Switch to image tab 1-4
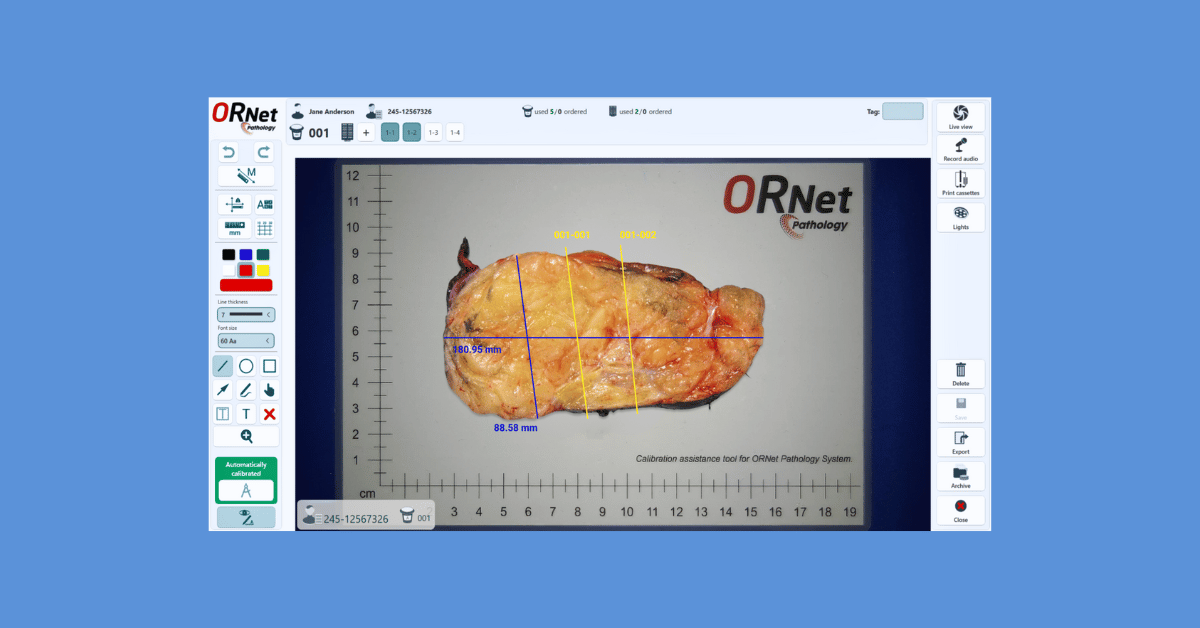 click(x=455, y=132)
